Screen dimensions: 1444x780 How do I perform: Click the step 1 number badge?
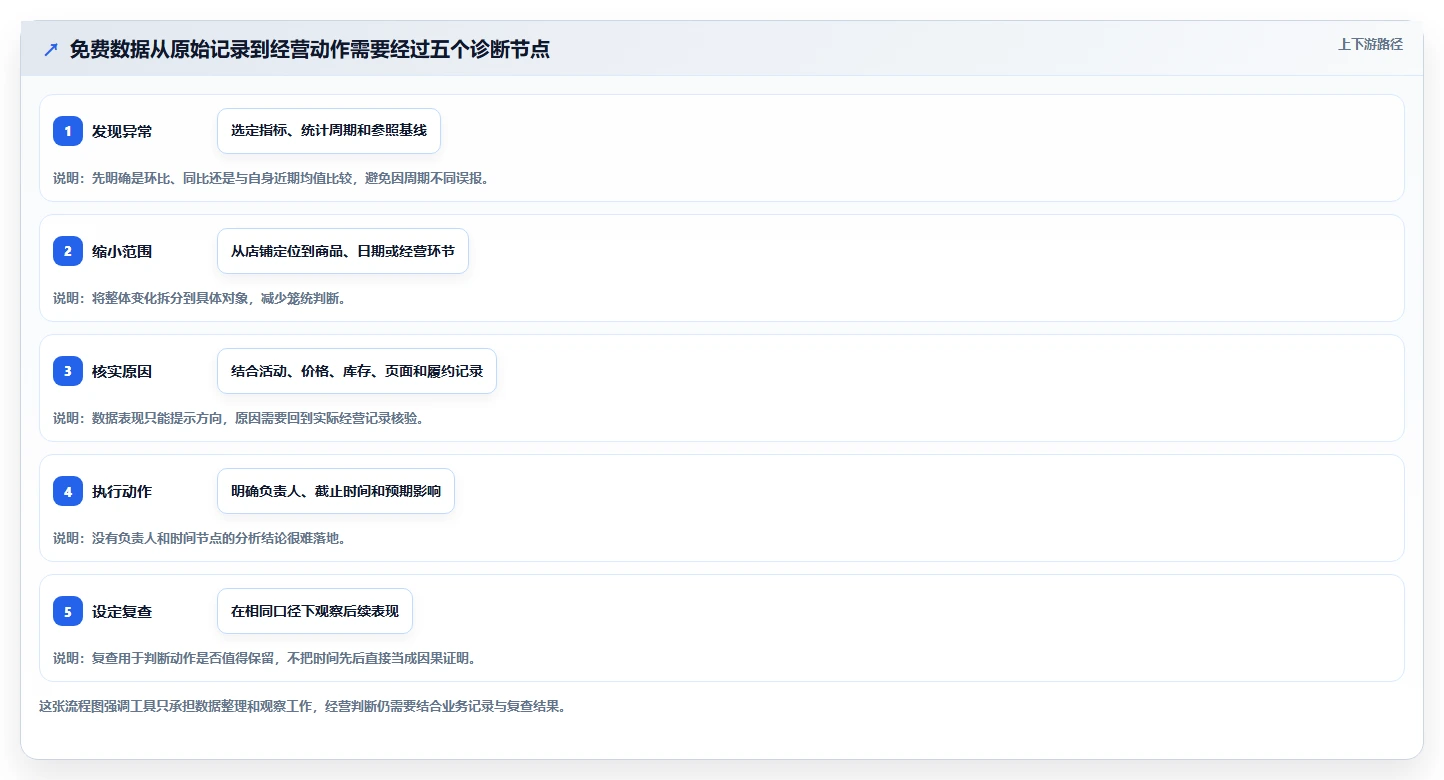(x=68, y=131)
